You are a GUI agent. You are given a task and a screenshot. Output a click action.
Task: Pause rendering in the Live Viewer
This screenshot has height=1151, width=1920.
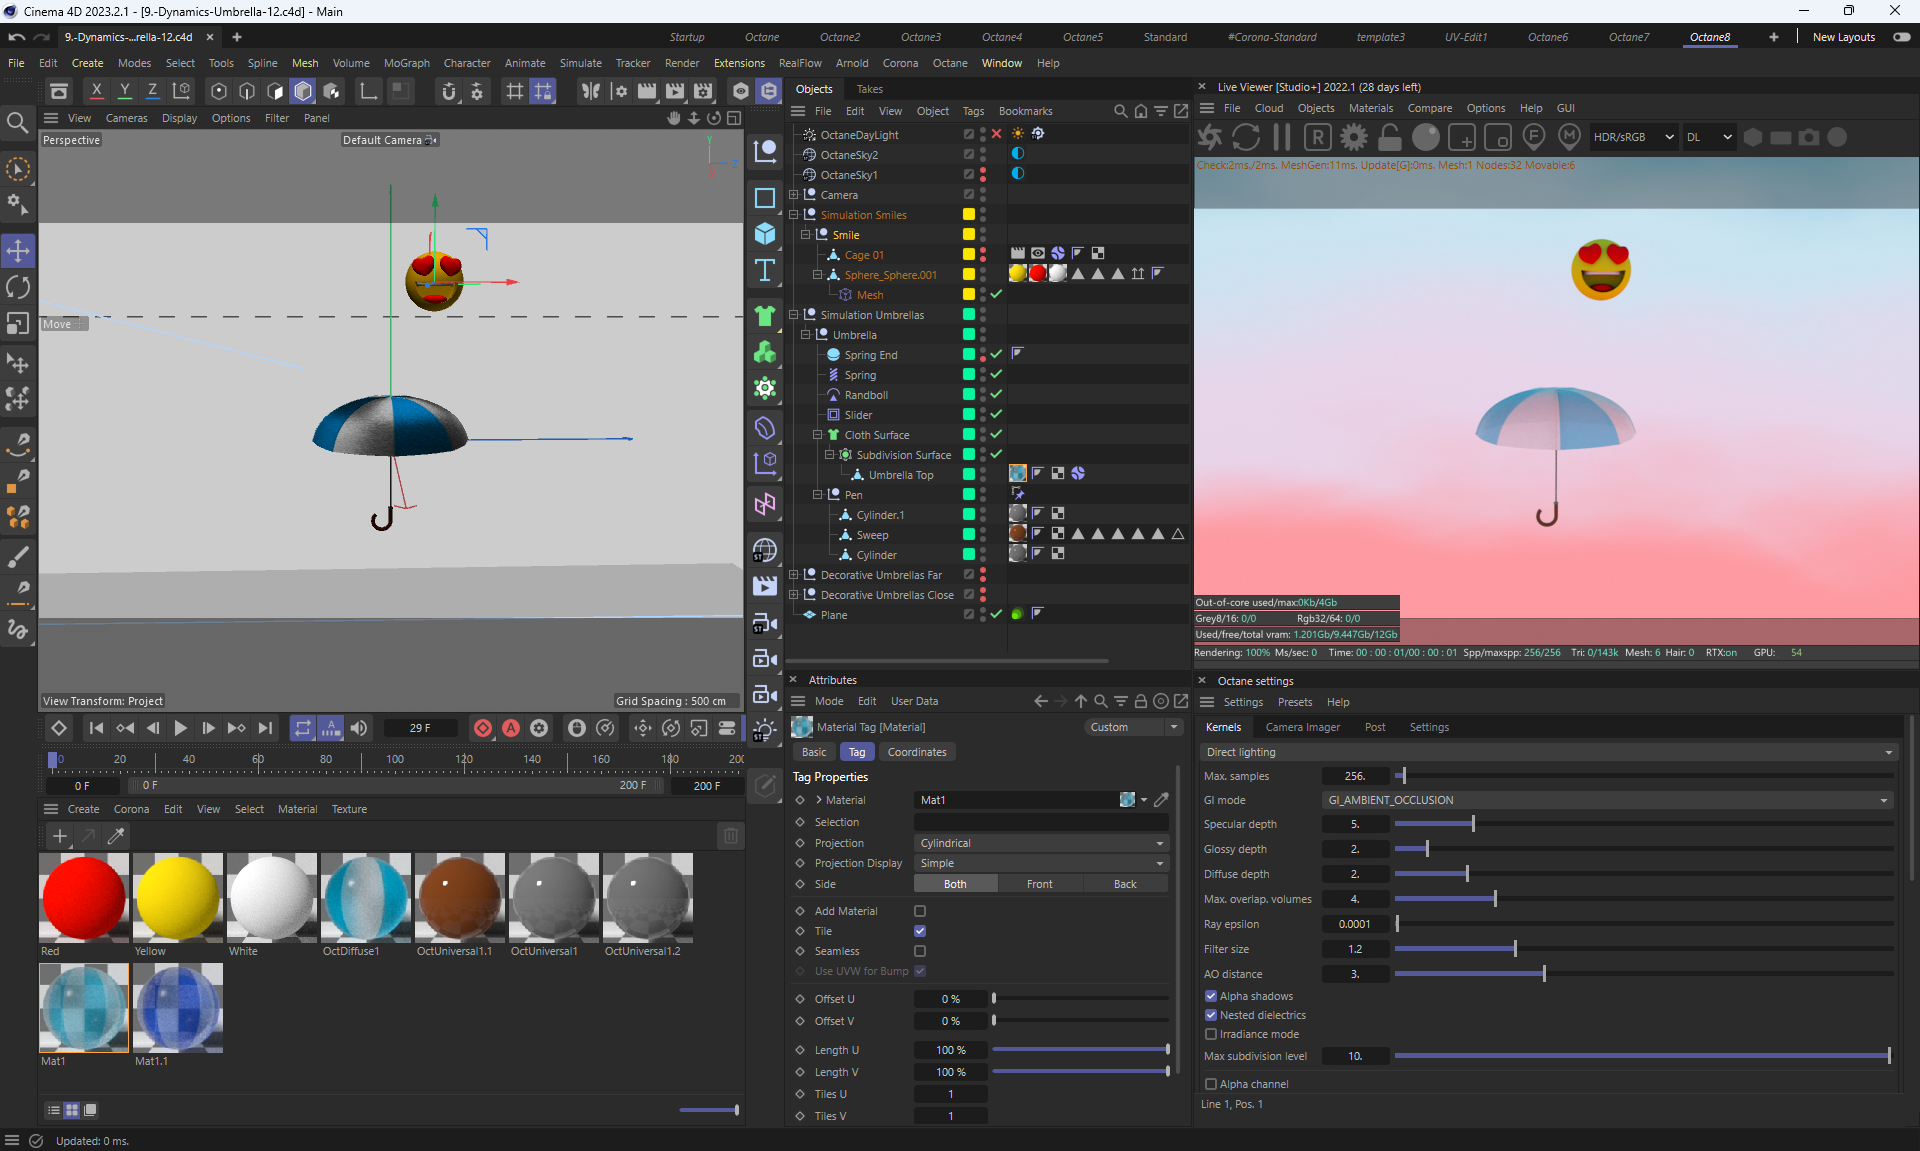pos(1282,137)
